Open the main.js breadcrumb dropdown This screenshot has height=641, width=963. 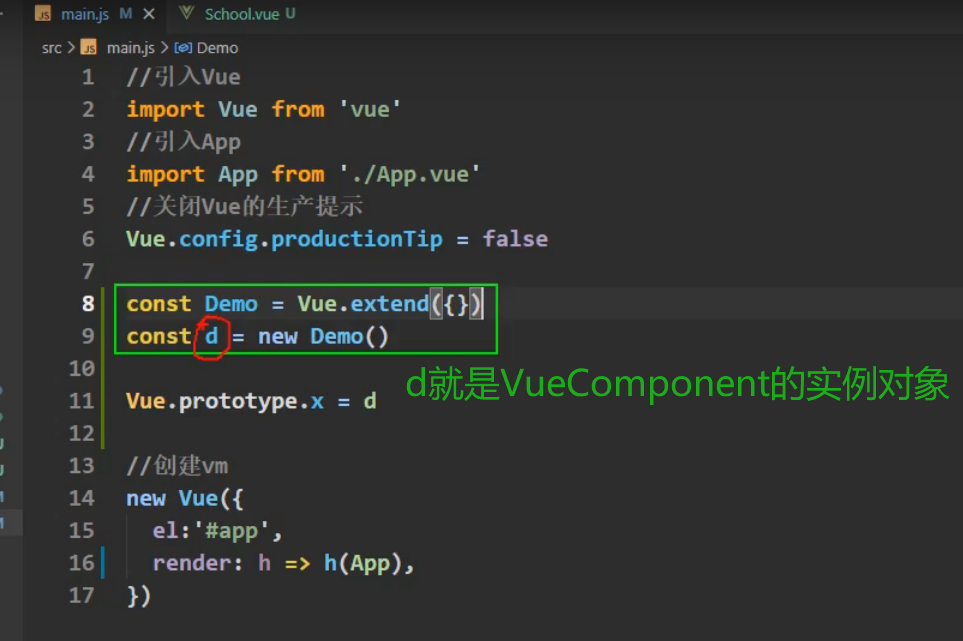click(130, 47)
